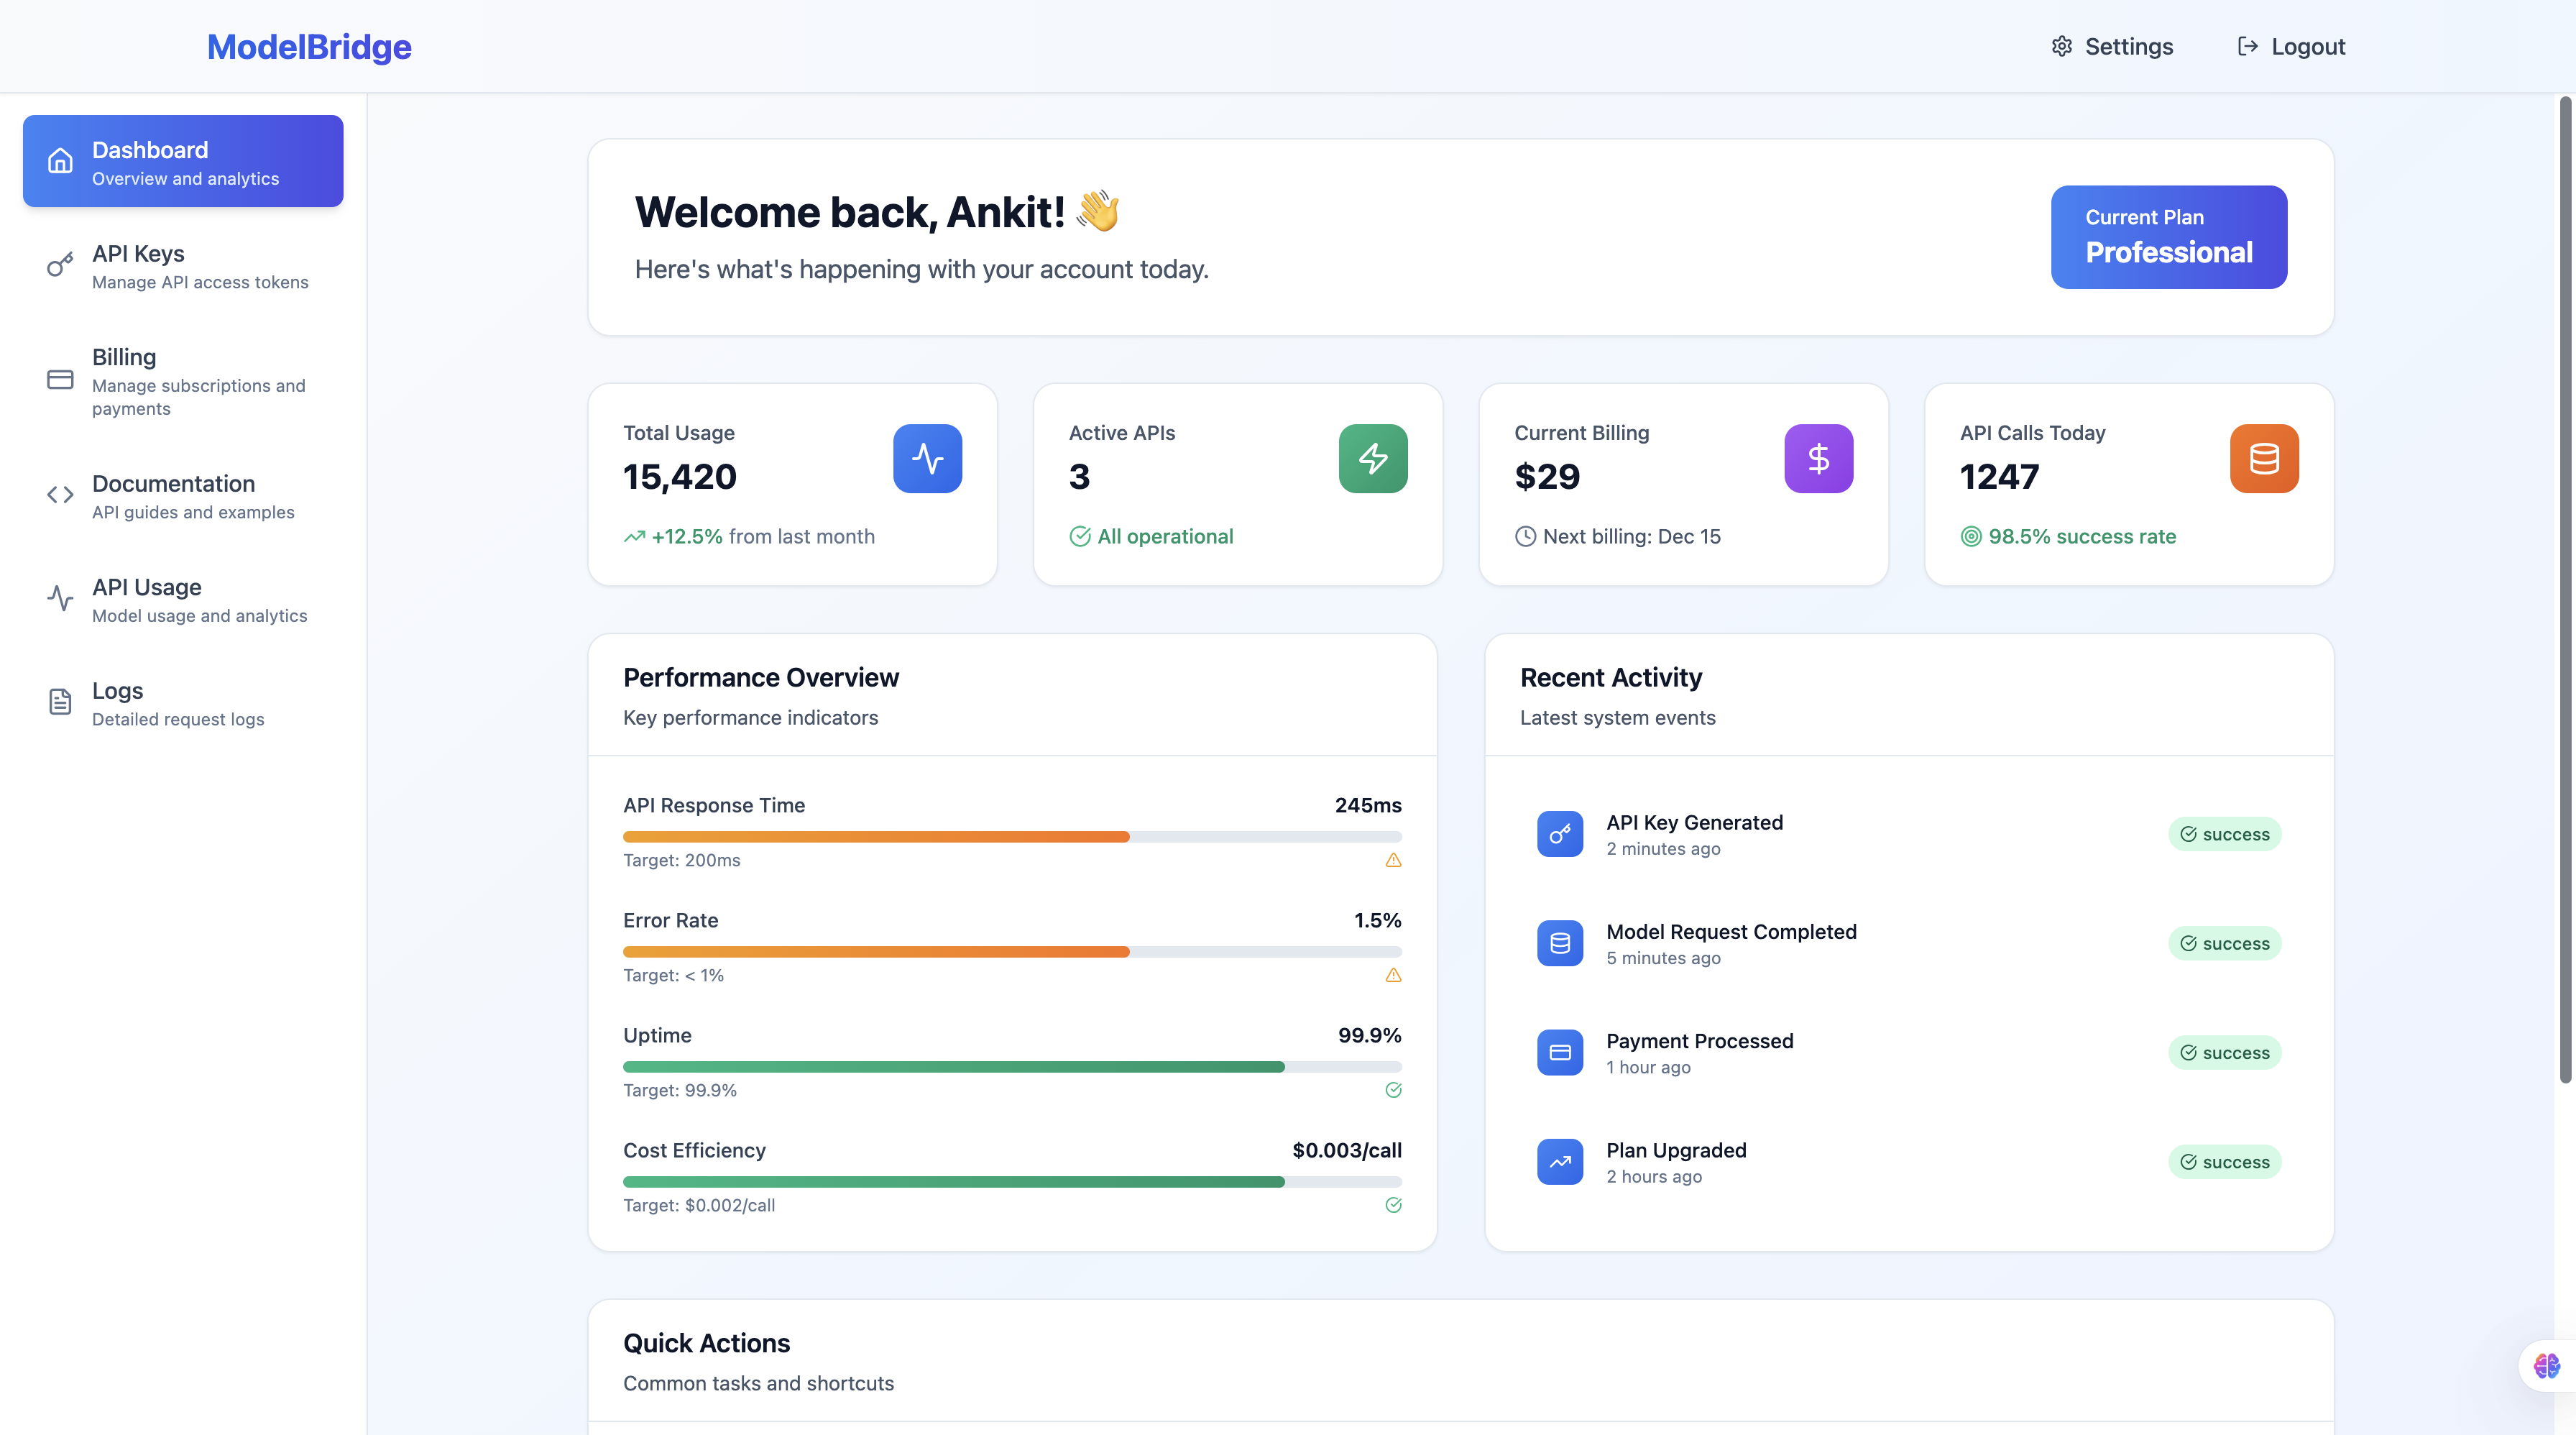The image size is (2576, 1435).
Task: Open Billing via the credit card sidebar icon
Action: click(x=59, y=381)
